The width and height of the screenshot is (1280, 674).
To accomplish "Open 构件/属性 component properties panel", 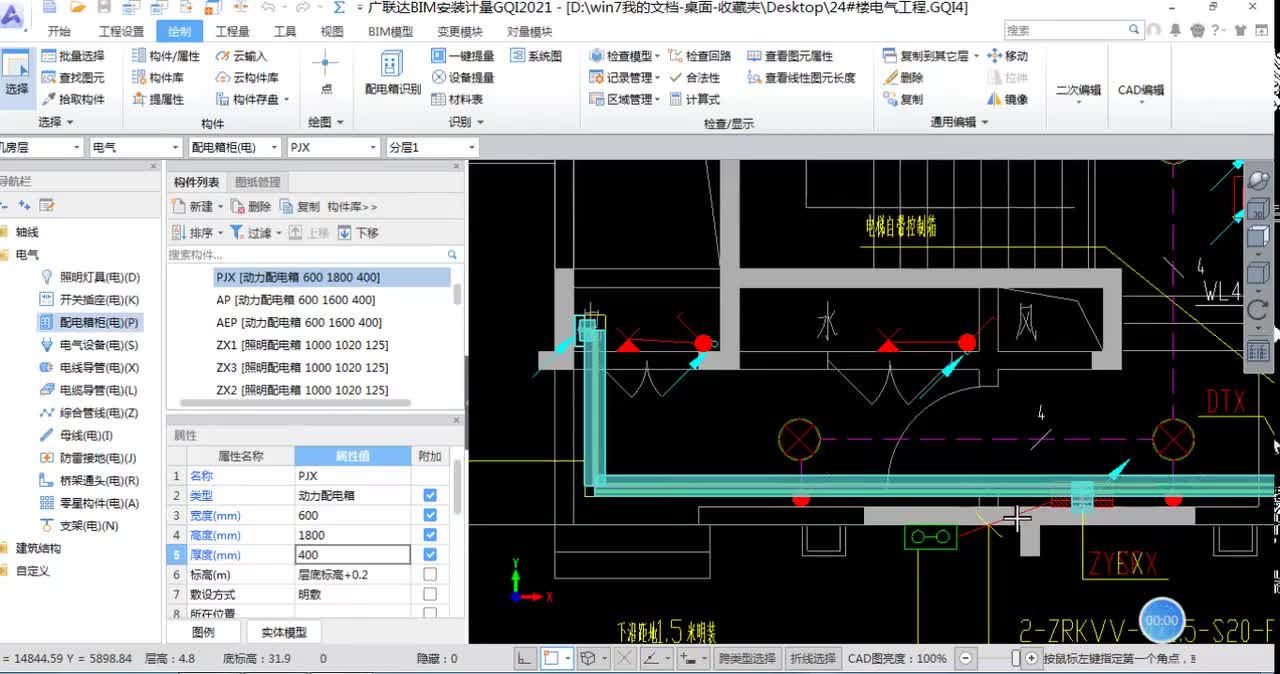I will 166,56.
